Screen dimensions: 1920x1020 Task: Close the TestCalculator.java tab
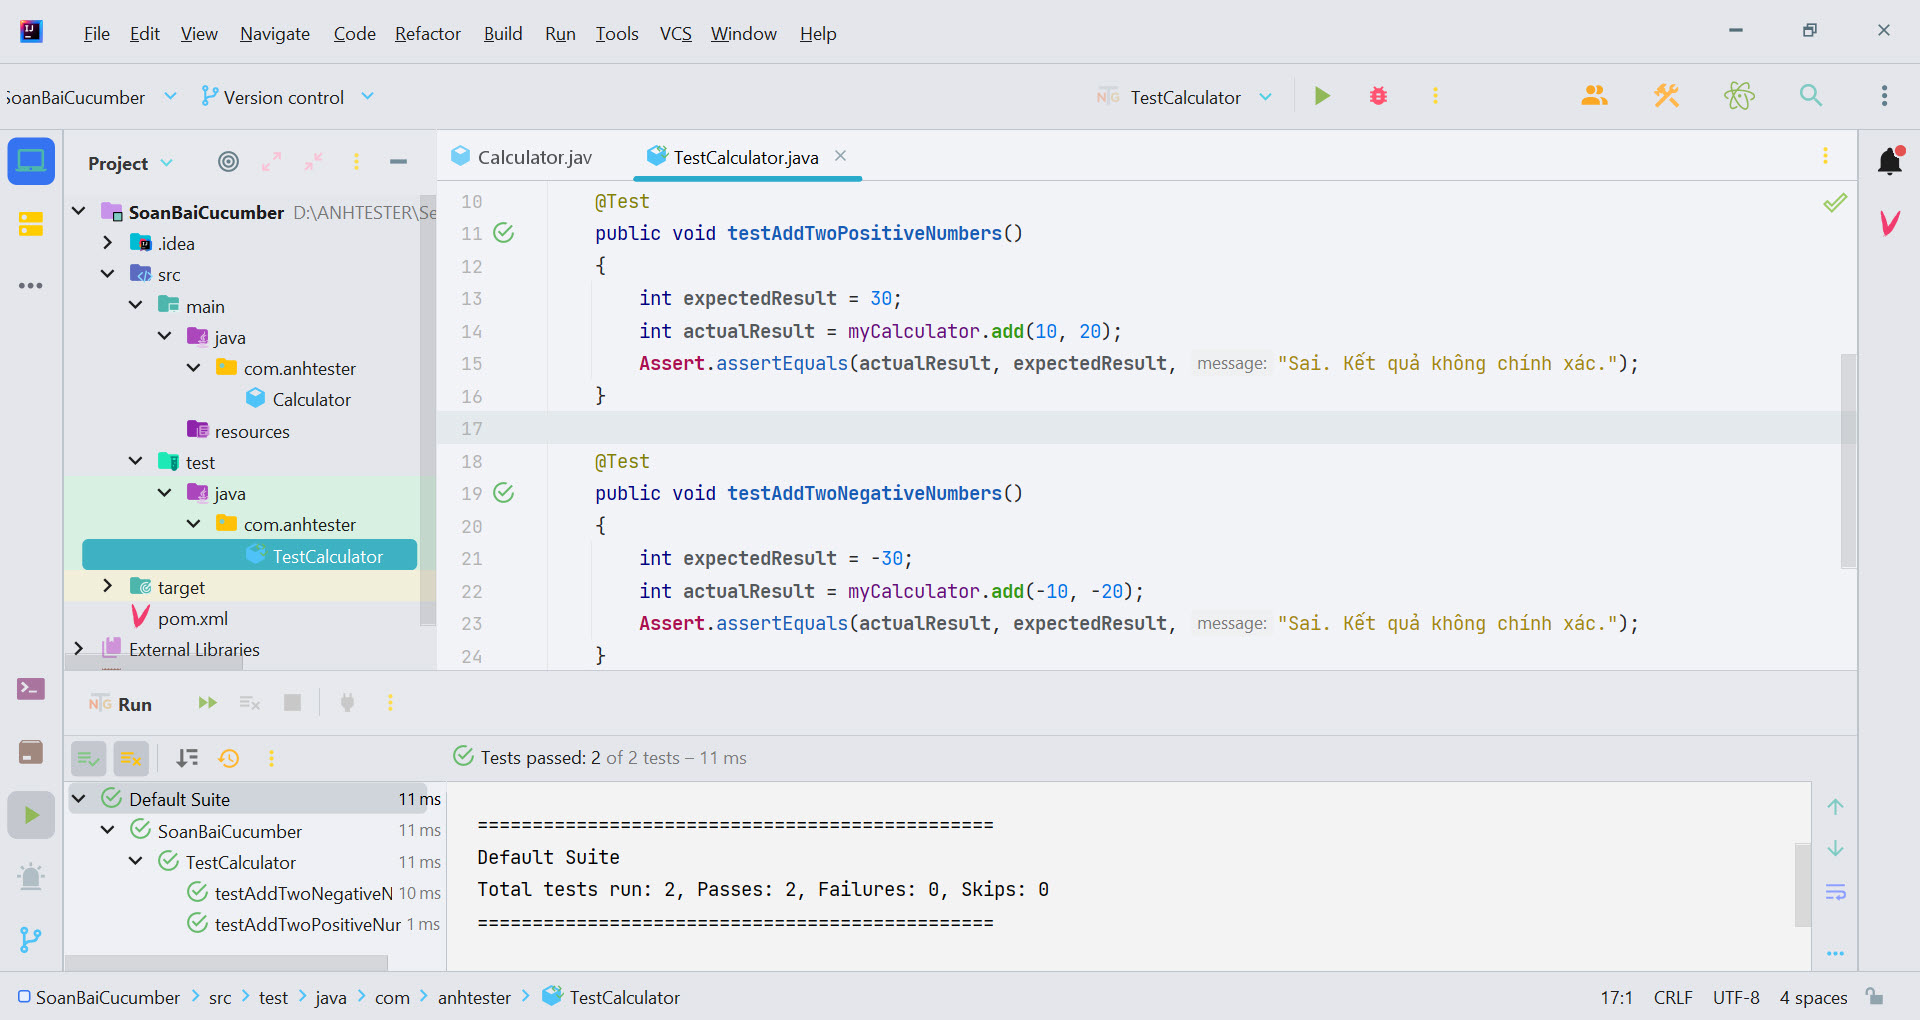pos(841,156)
